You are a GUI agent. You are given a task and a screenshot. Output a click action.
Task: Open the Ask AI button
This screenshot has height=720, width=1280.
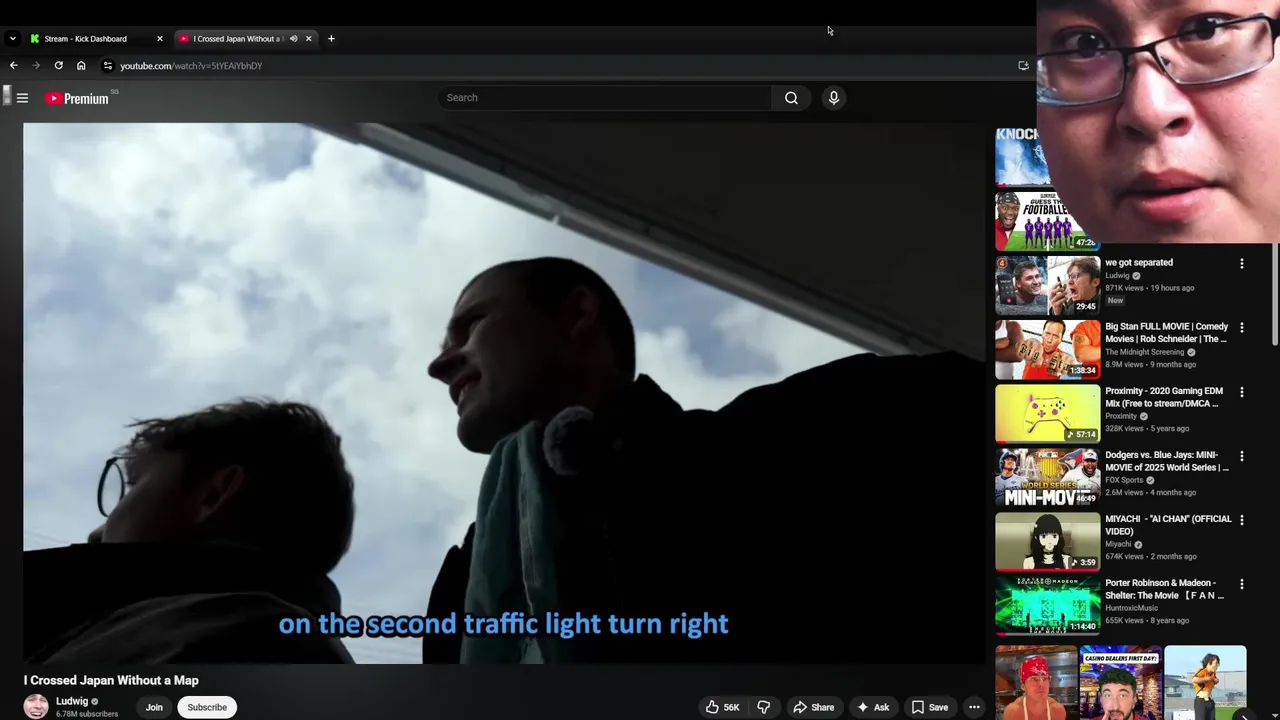point(872,707)
